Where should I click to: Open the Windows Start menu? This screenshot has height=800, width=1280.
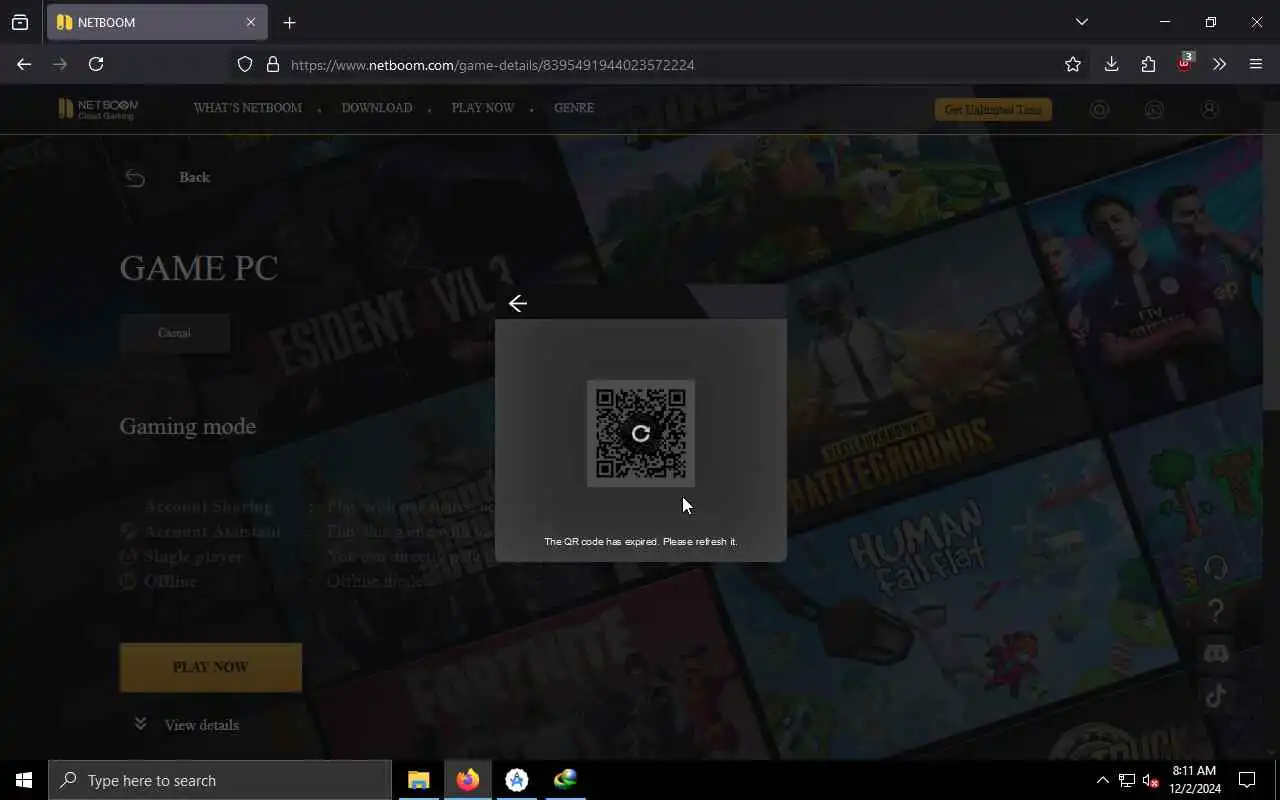tap(24, 780)
